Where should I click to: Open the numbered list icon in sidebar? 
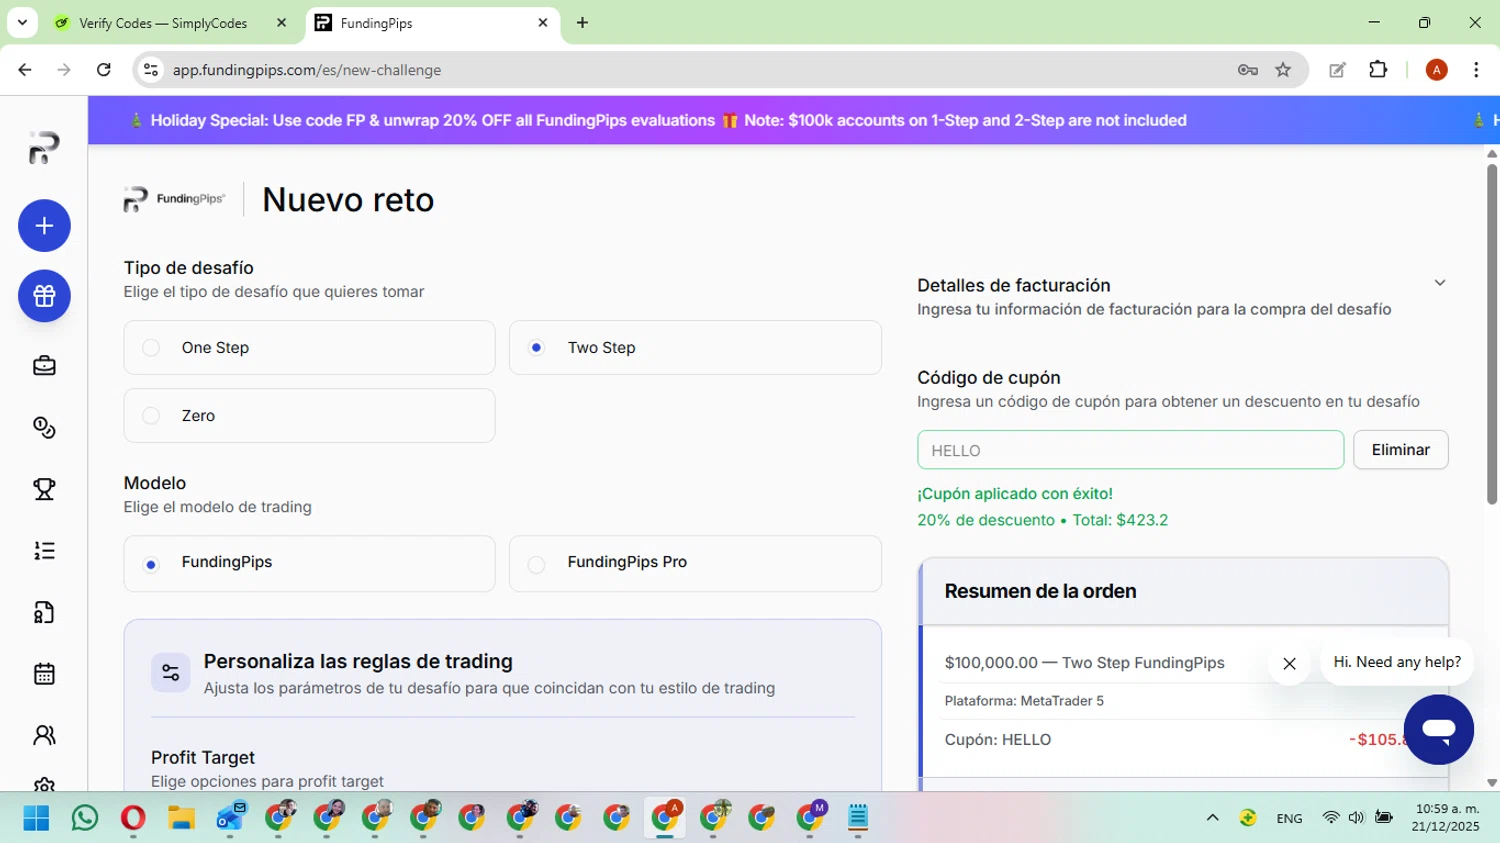pos(44,551)
